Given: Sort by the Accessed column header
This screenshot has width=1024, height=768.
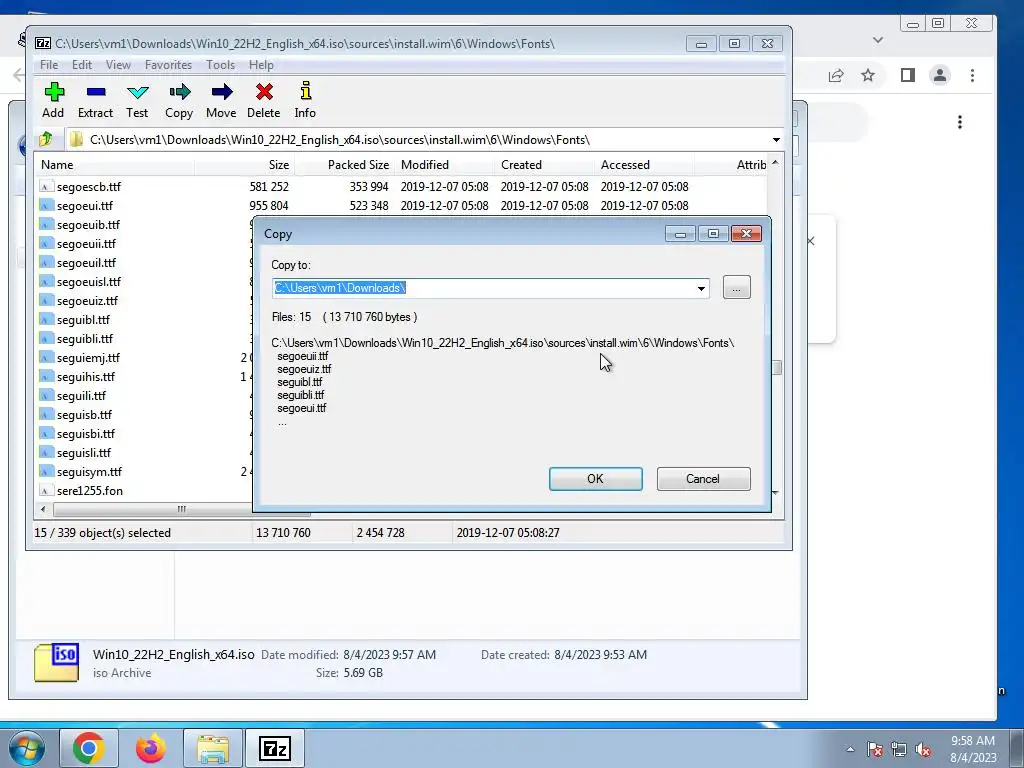Looking at the screenshot, I should coord(645,165).
